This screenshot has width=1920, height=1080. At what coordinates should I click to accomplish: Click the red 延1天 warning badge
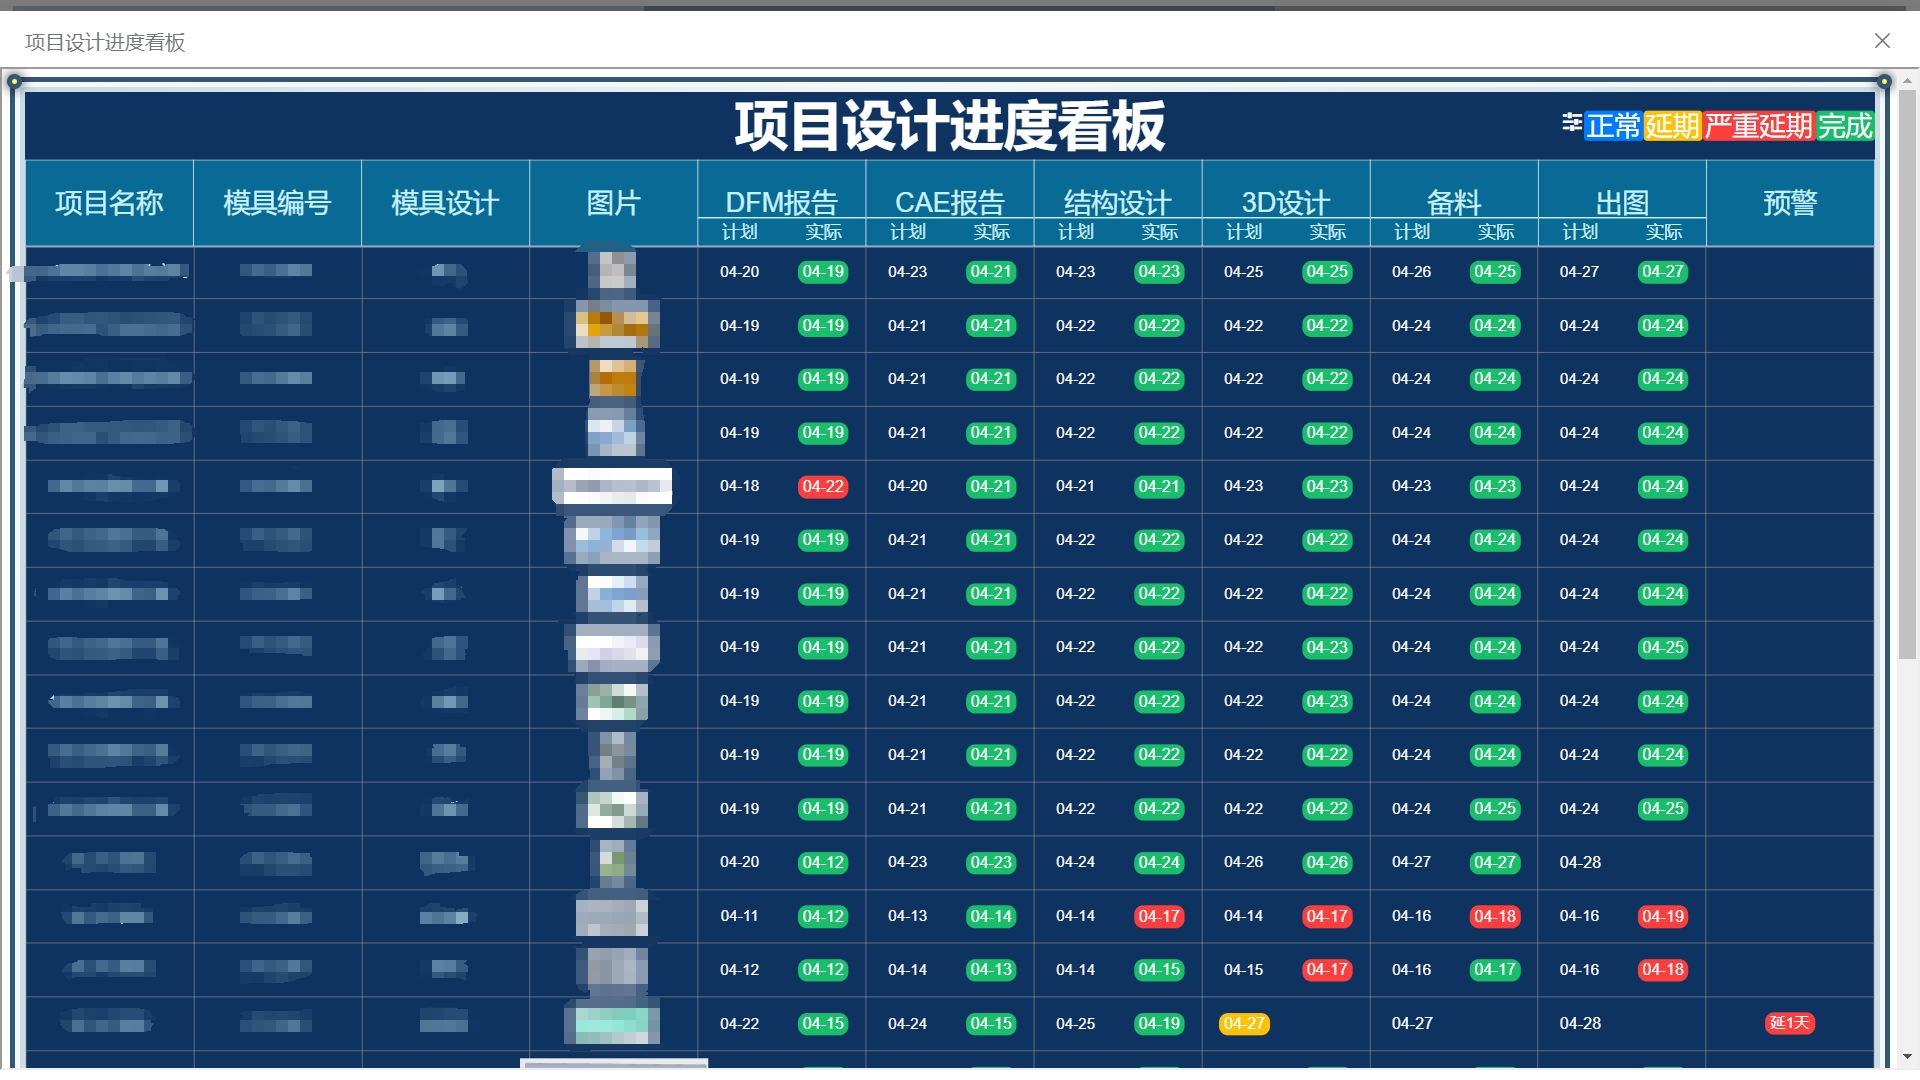[x=1789, y=1023]
